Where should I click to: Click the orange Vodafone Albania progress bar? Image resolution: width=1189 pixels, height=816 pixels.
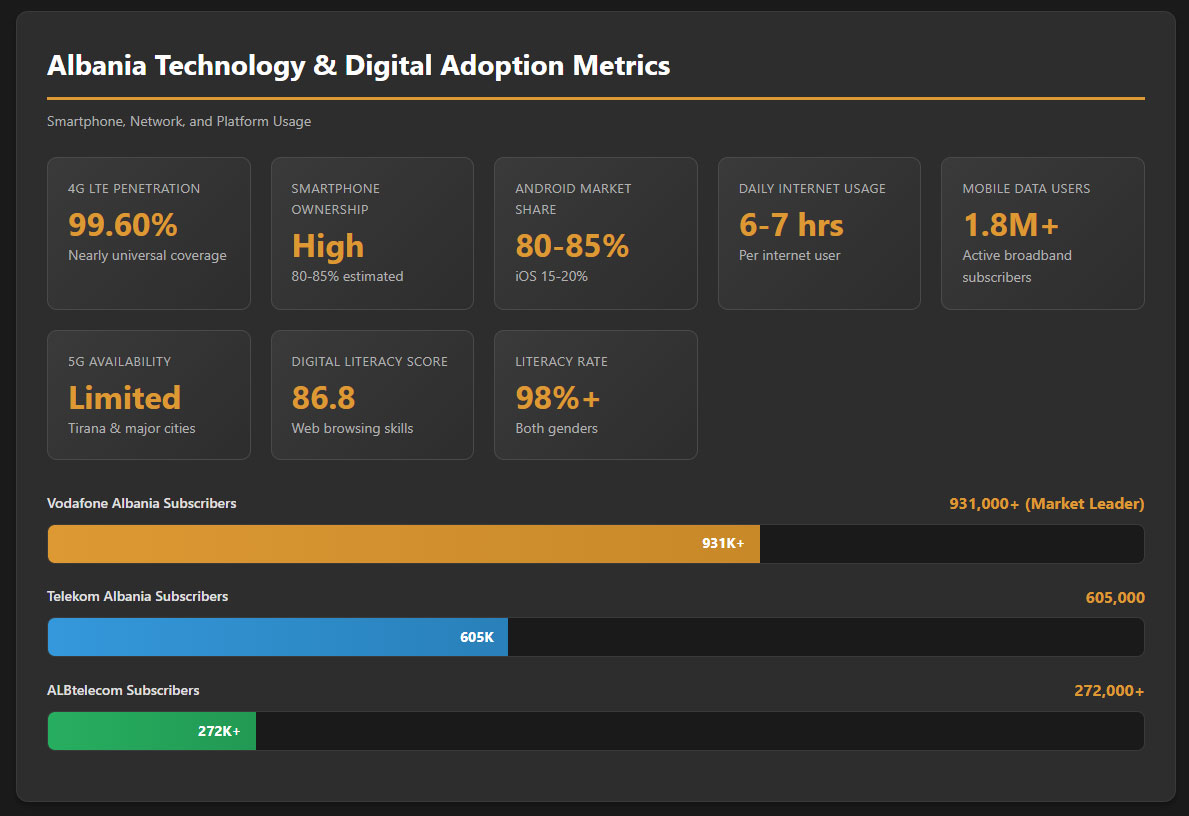[x=403, y=544]
